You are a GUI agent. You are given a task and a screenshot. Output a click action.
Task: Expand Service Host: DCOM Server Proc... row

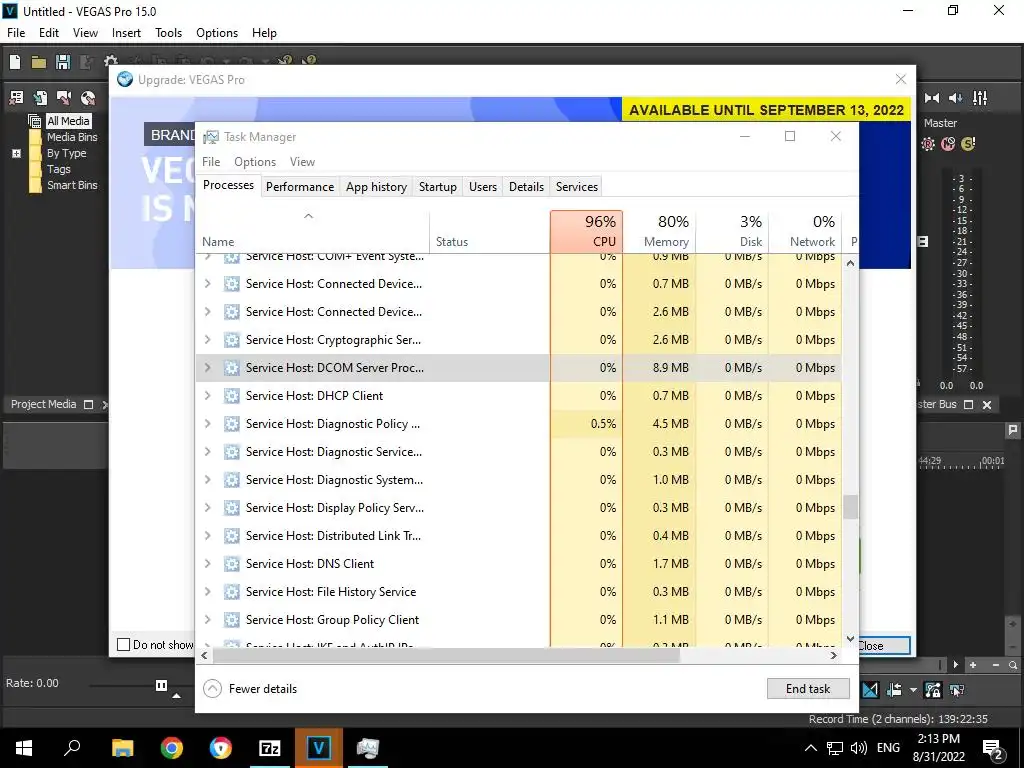207,368
